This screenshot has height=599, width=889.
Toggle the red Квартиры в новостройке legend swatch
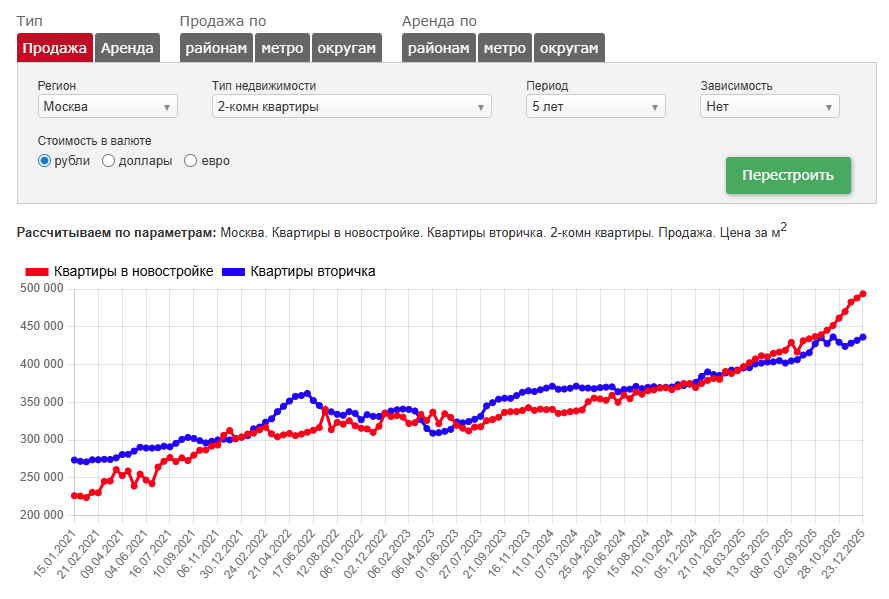coord(37,272)
